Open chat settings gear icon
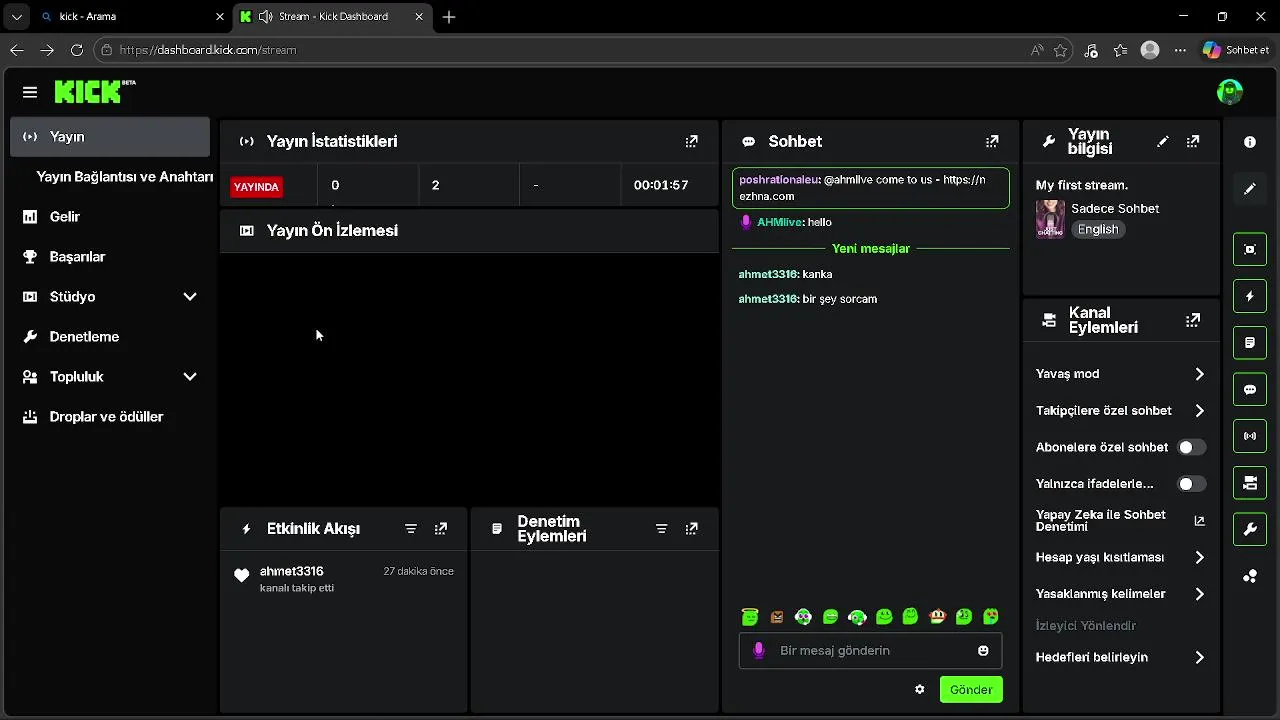 (x=920, y=689)
